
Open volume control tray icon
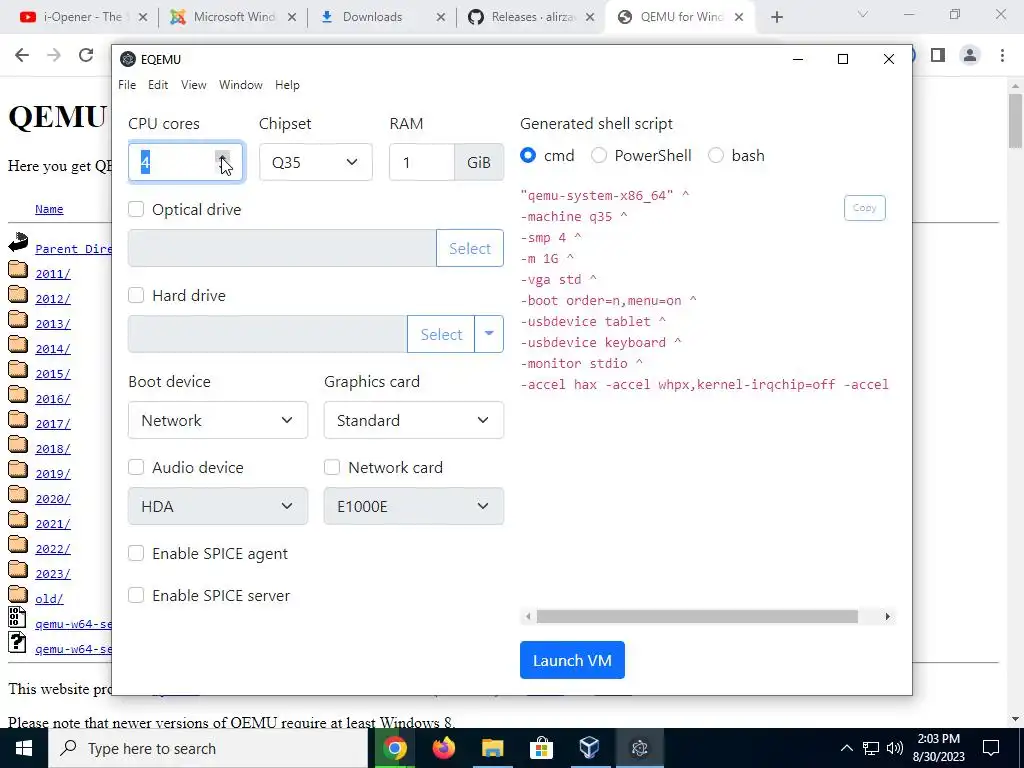click(895, 748)
